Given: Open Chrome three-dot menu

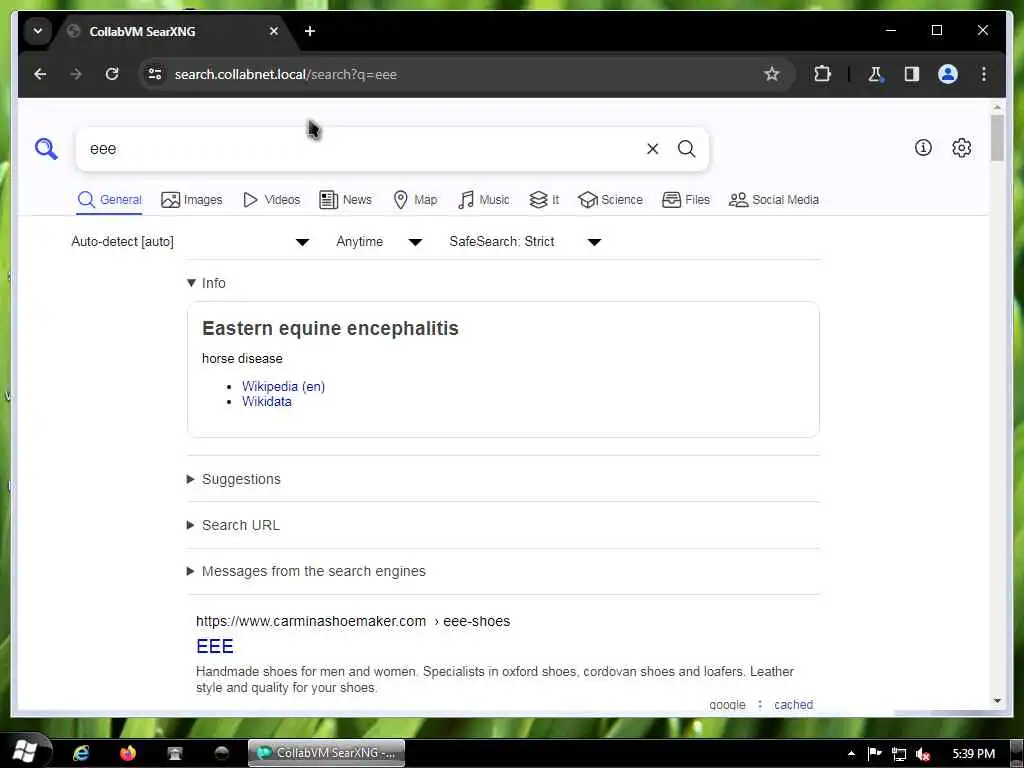Looking at the screenshot, I should (x=984, y=74).
